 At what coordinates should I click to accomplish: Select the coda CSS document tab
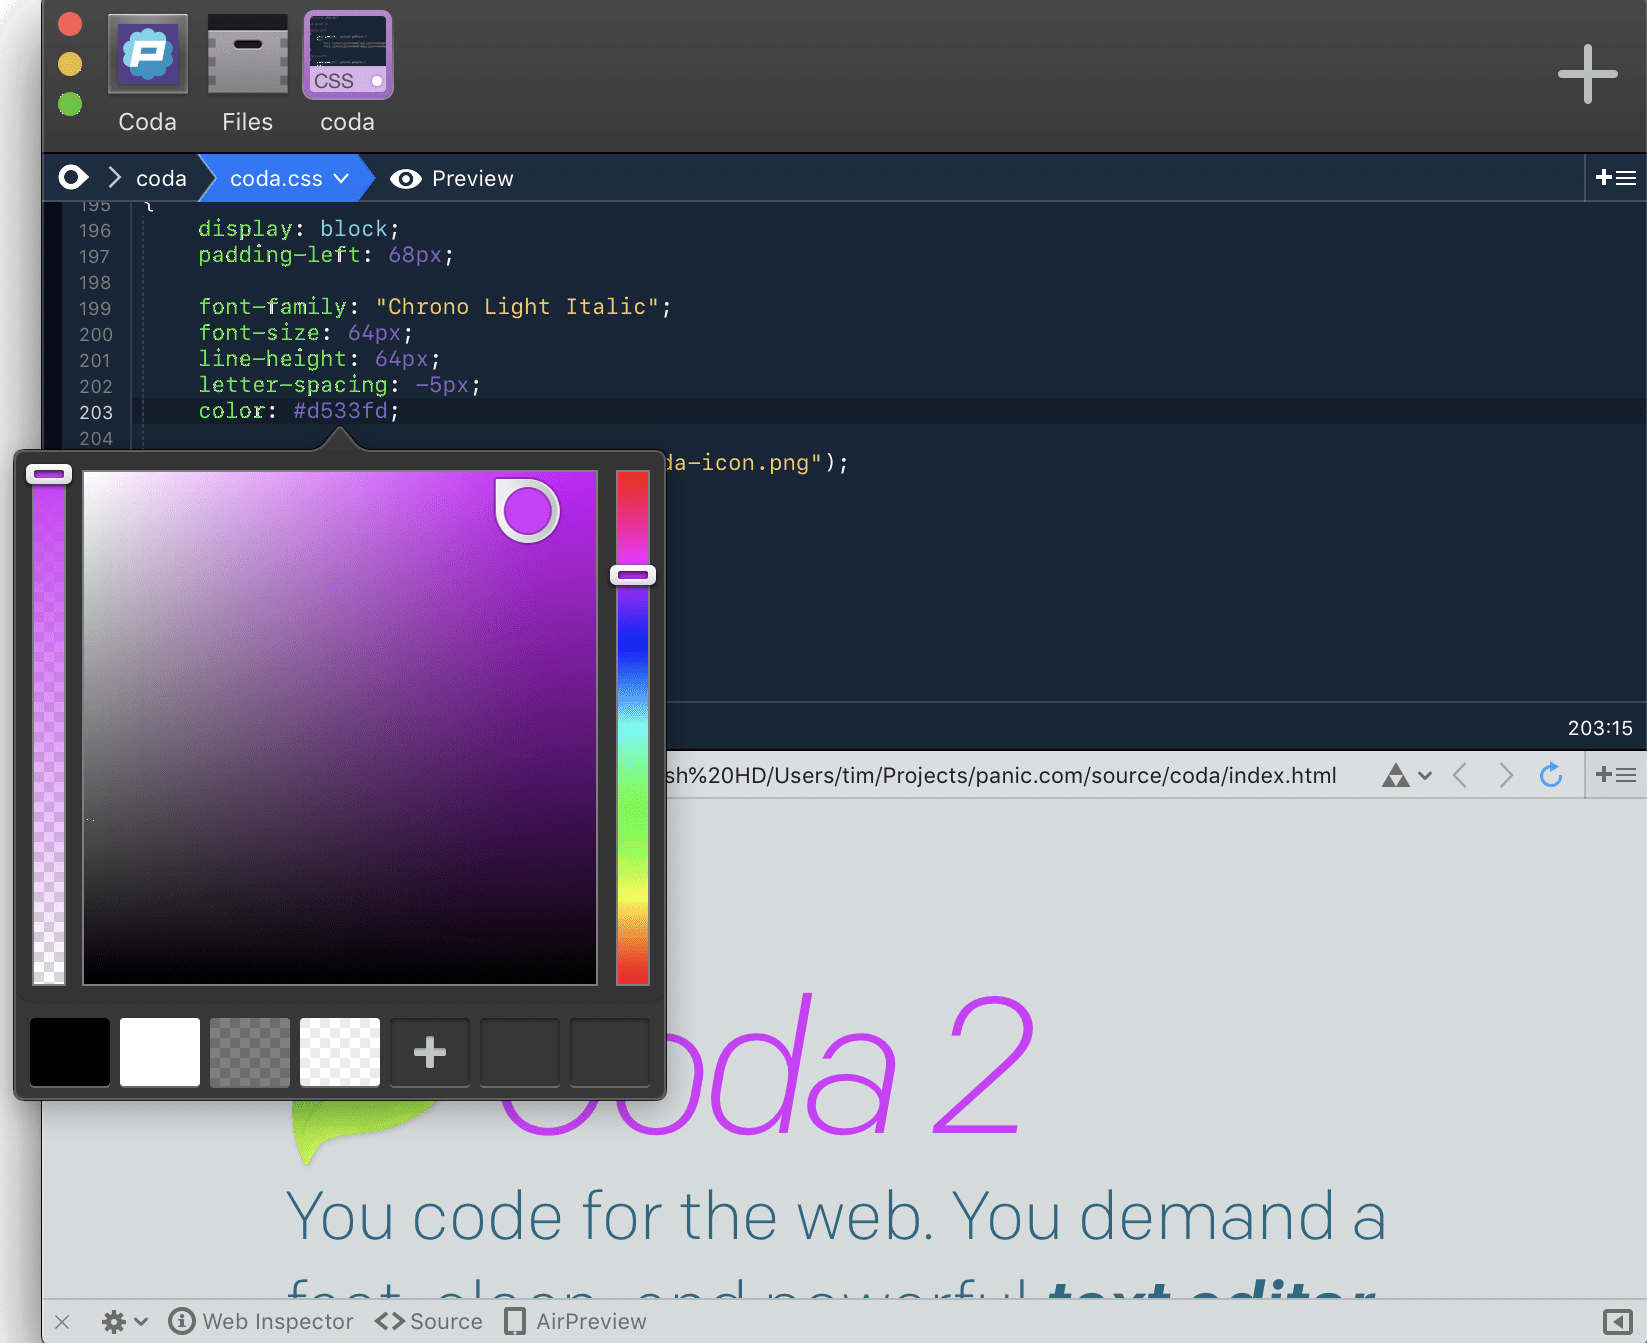(x=347, y=73)
